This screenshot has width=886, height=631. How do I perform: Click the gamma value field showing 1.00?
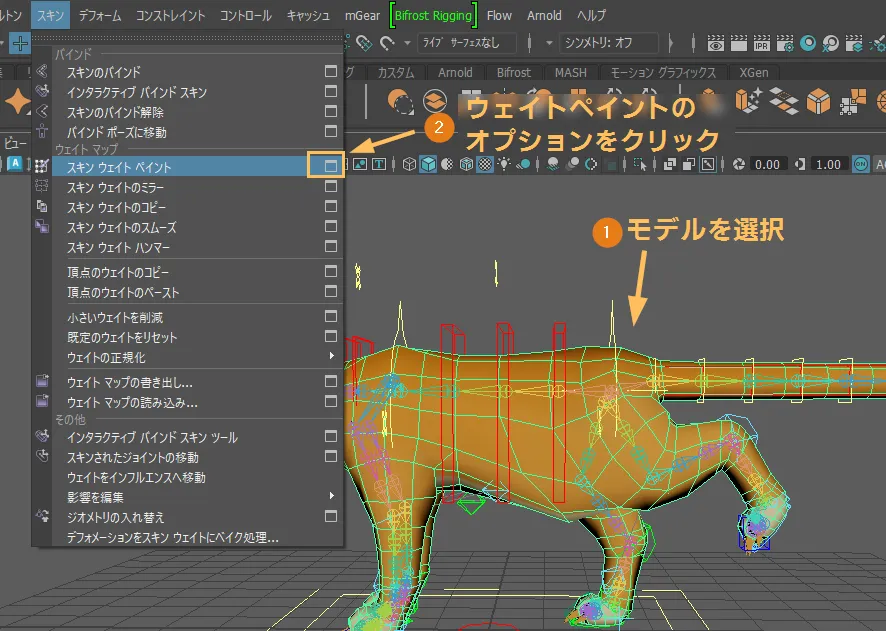click(x=828, y=165)
